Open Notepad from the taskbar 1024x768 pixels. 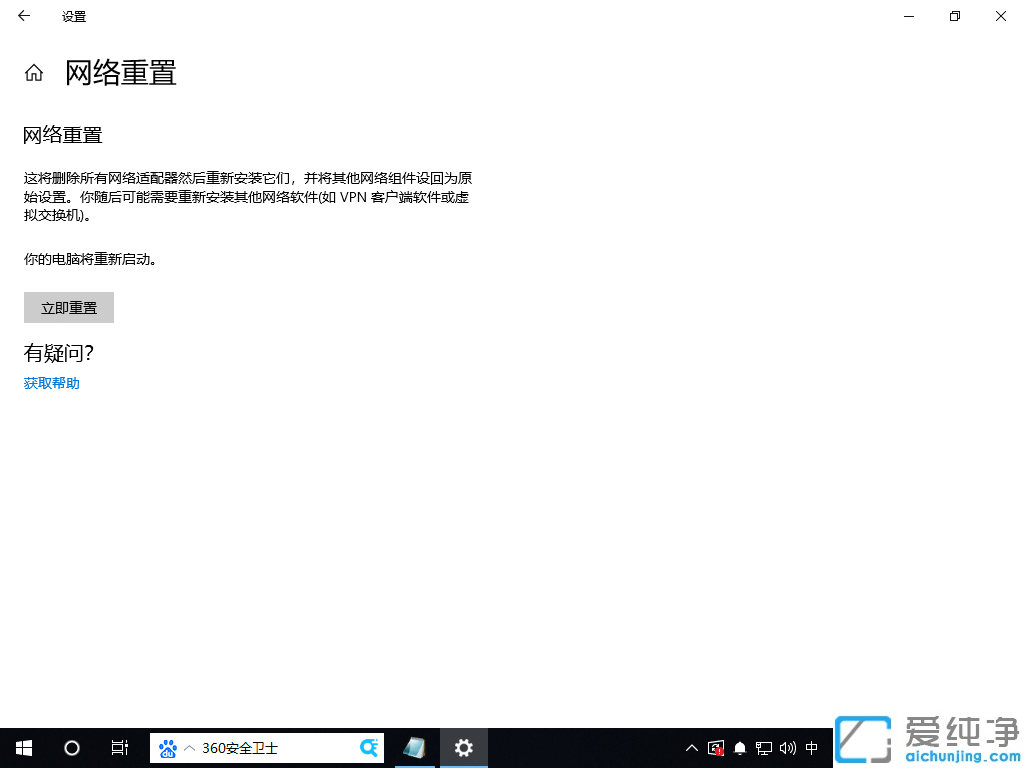[x=415, y=747]
